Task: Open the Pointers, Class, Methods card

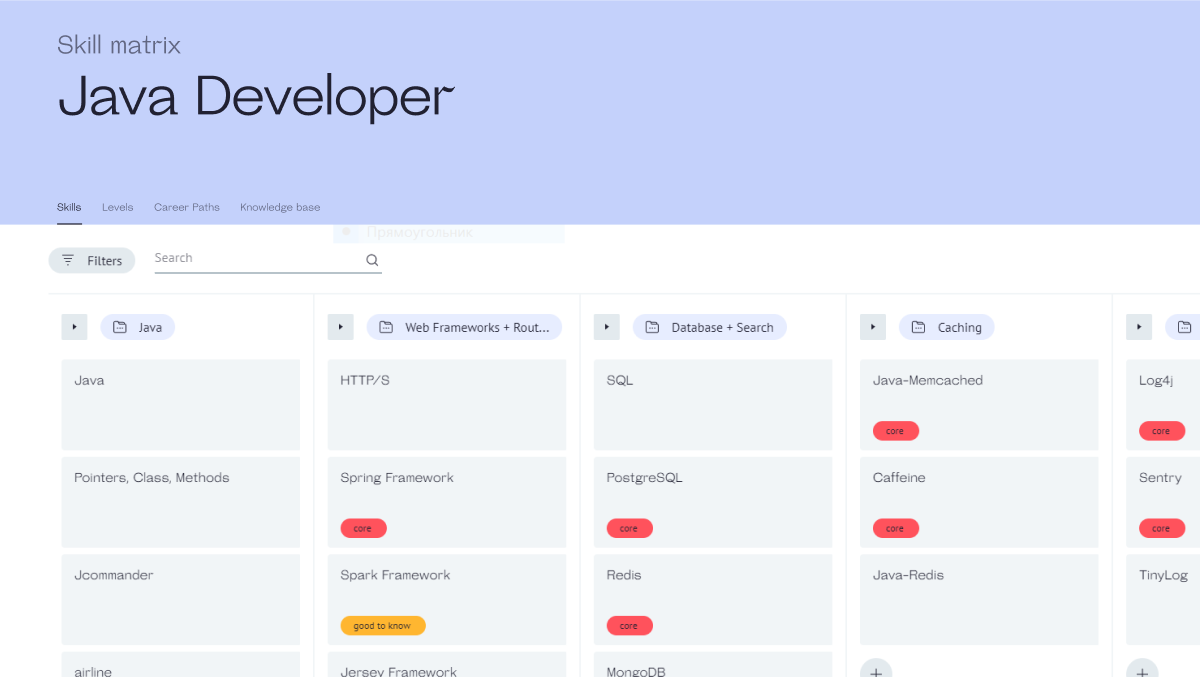Action: (181, 502)
